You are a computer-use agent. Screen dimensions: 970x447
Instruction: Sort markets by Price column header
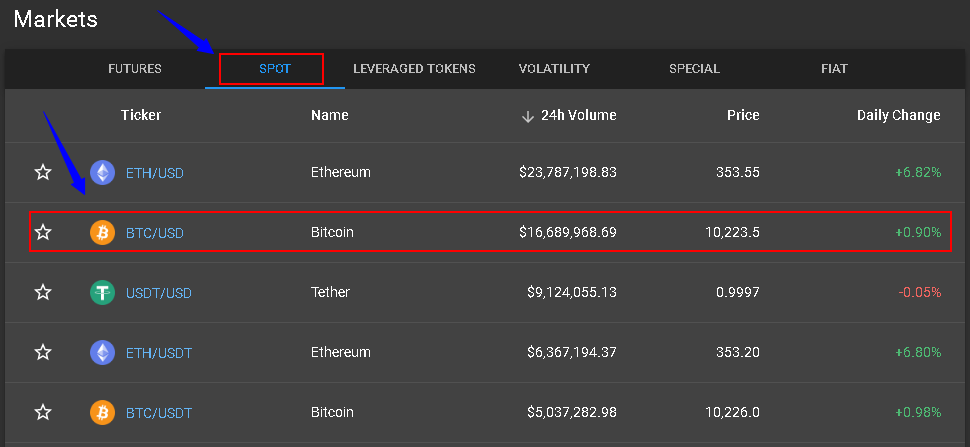pos(743,115)
